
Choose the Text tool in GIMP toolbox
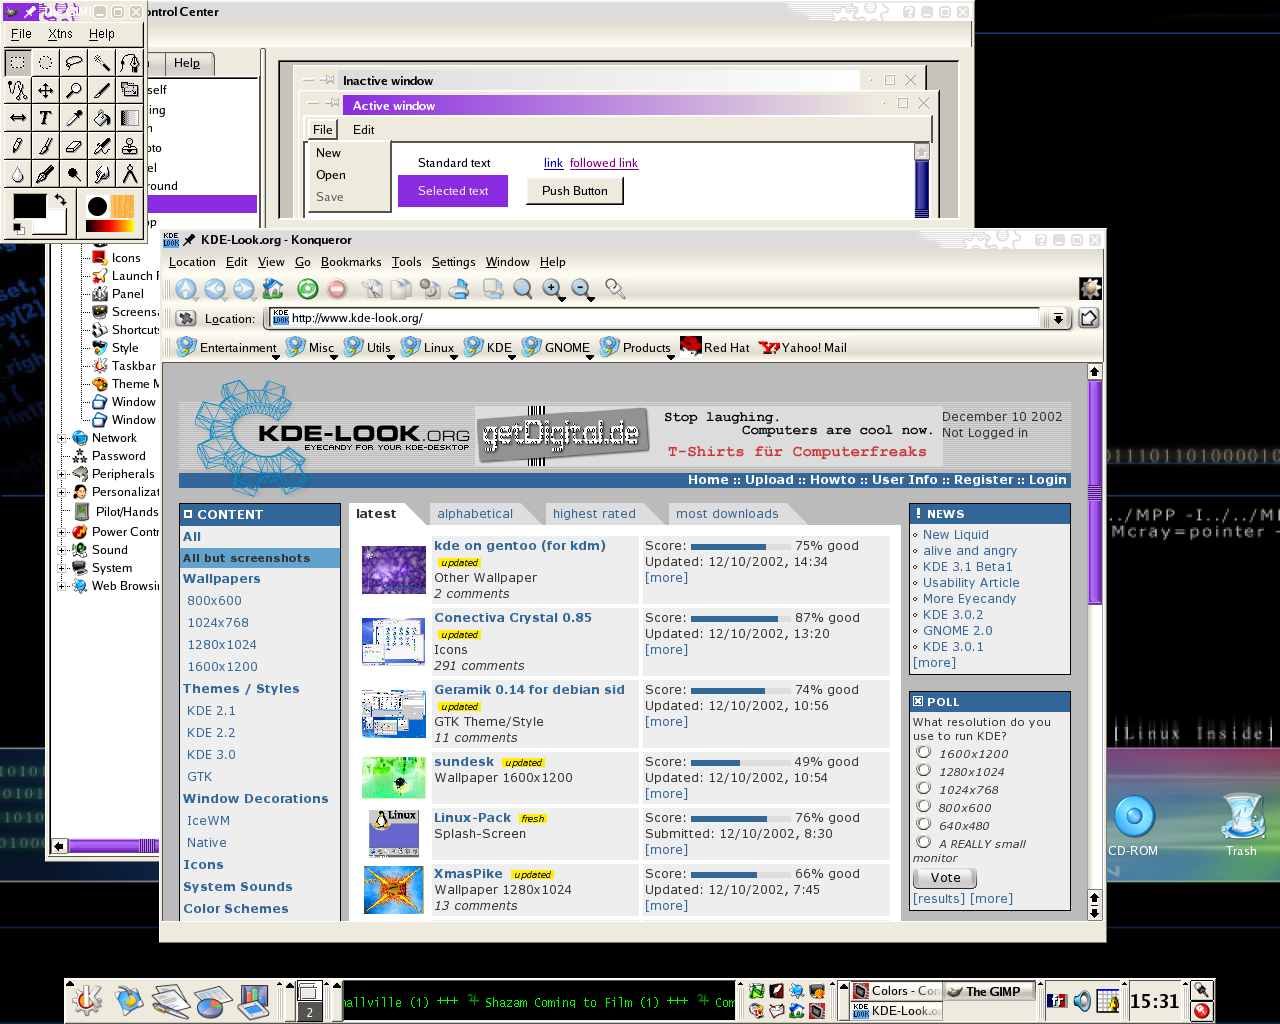[46, 118]
